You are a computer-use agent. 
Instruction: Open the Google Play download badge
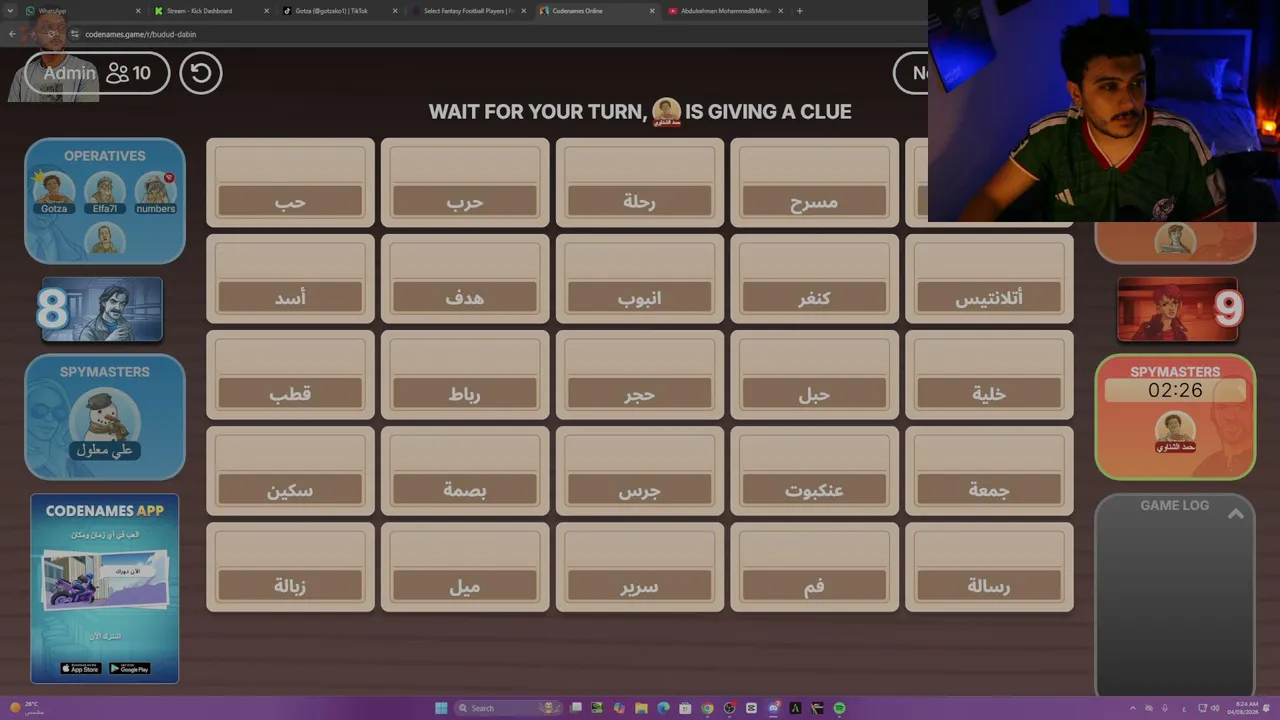pos(129,668)
